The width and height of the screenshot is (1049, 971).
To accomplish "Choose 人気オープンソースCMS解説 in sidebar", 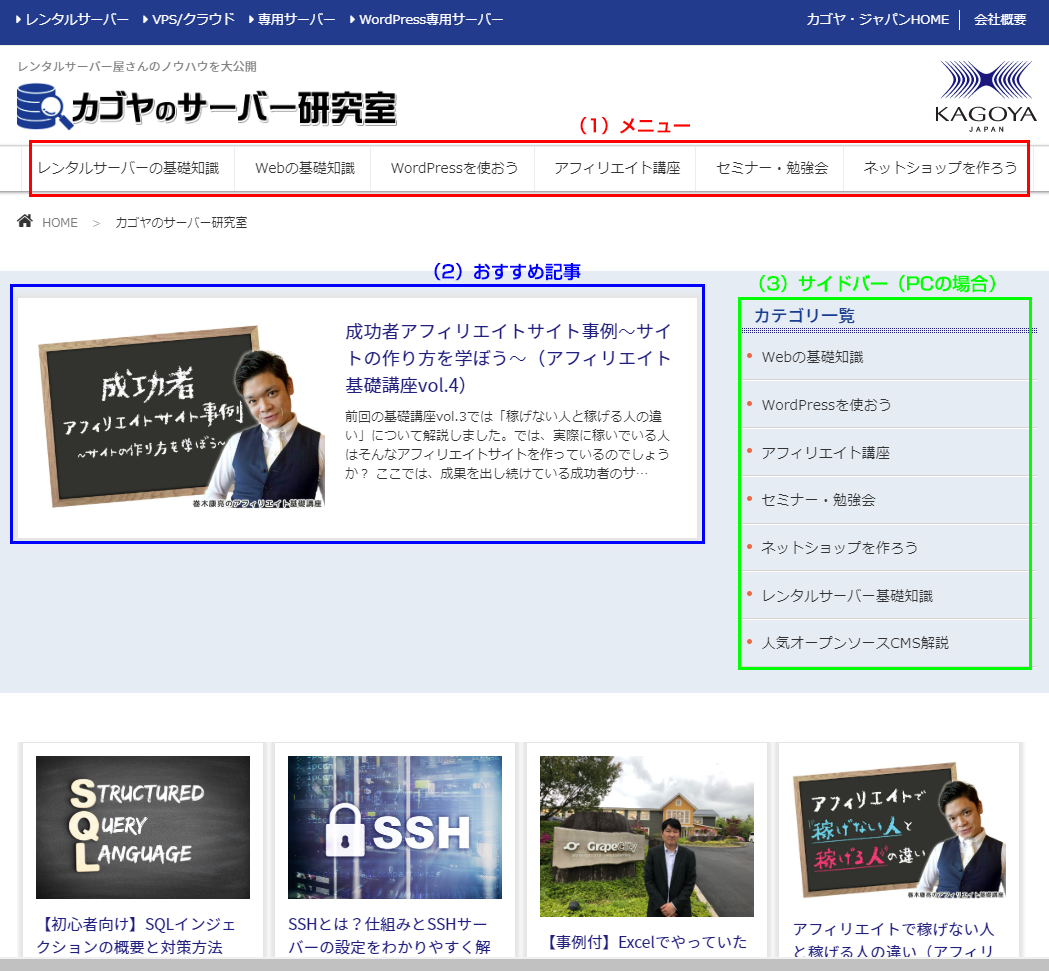I will (x=855, y=643).
